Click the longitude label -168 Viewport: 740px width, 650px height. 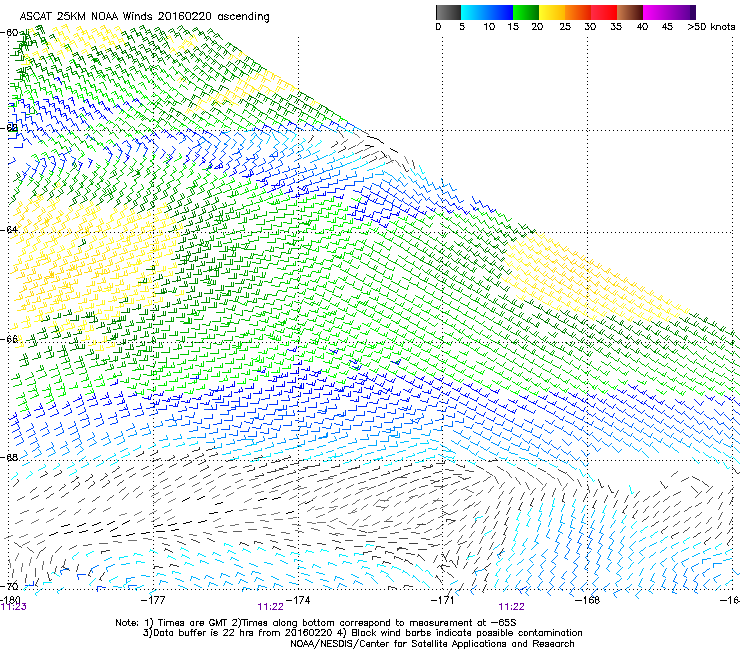pos(588,600)
